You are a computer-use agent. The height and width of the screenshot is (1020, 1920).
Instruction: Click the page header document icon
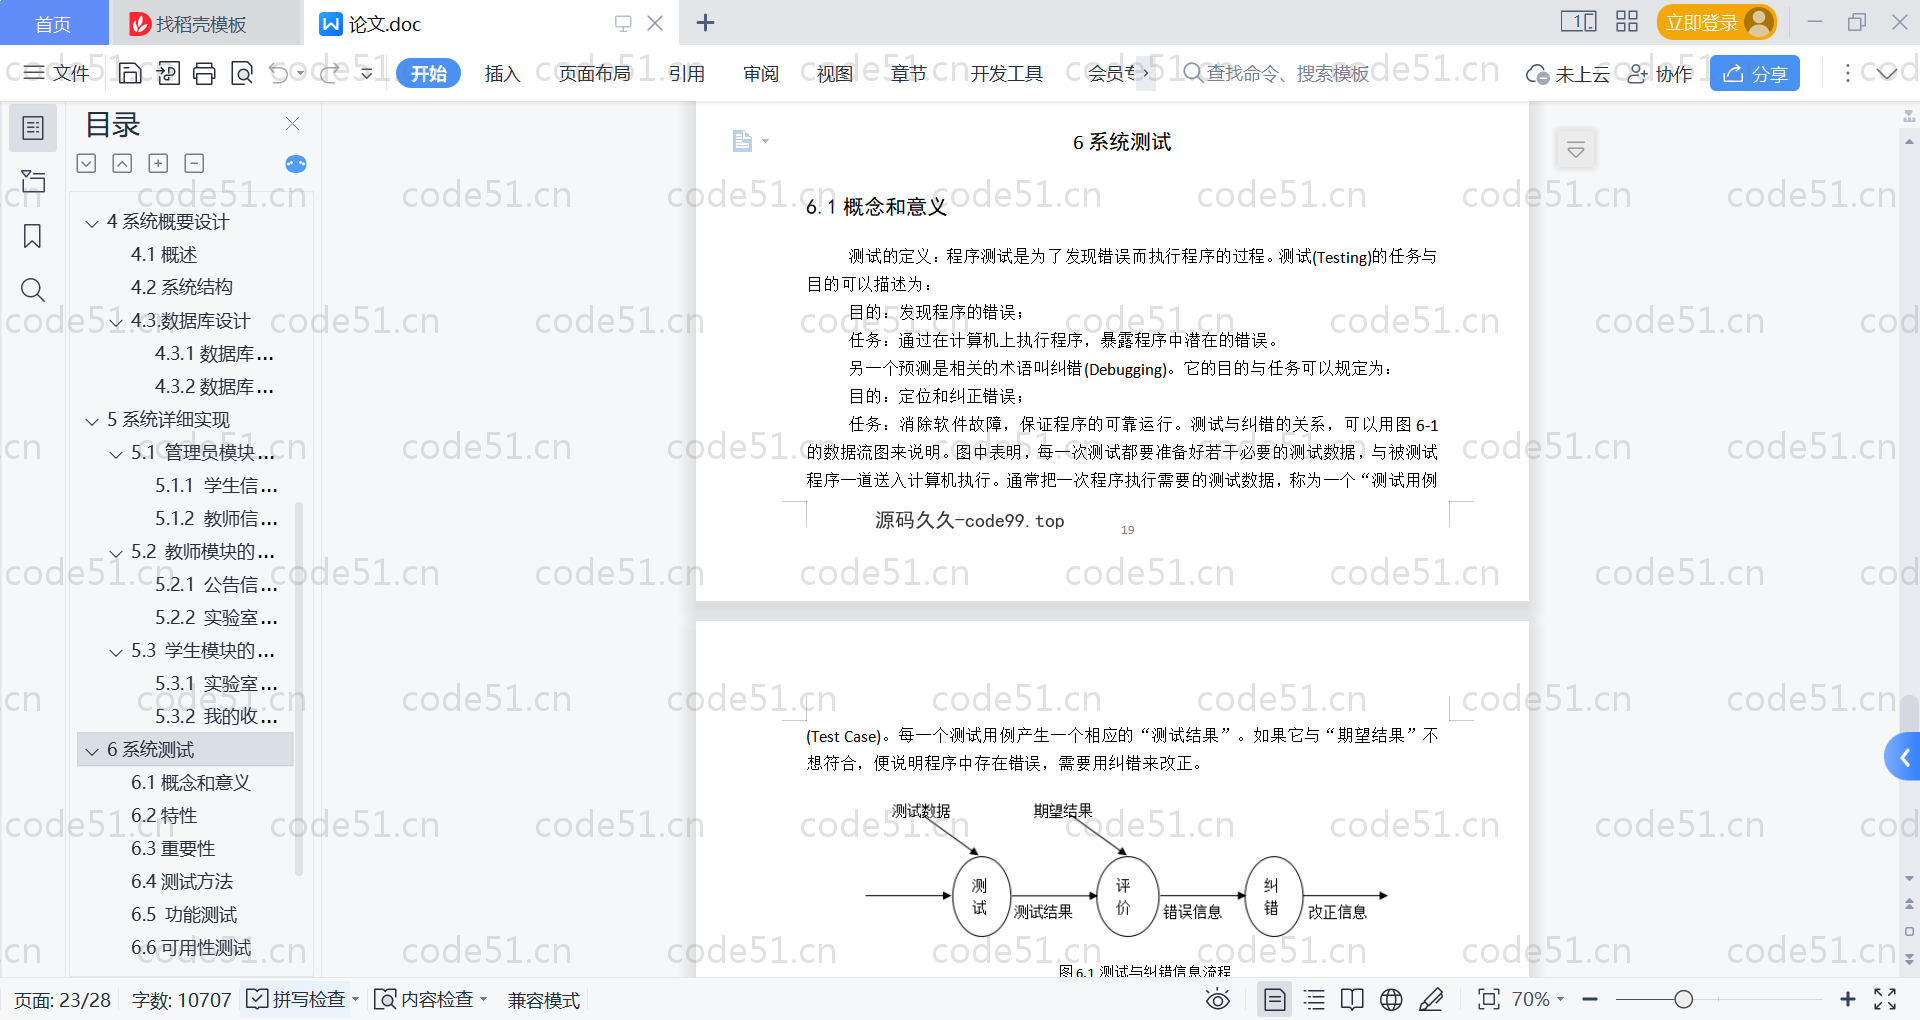pos(742,141)
